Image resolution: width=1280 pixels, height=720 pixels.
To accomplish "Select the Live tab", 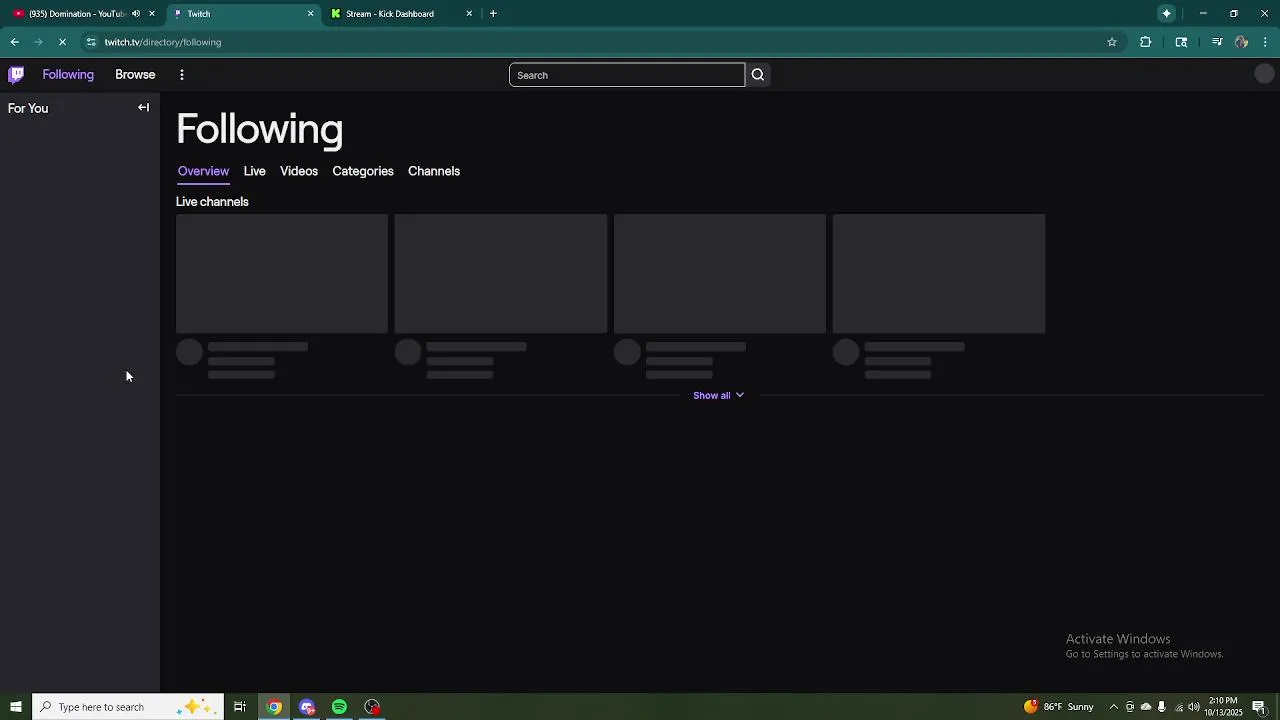I will point(254,171).
